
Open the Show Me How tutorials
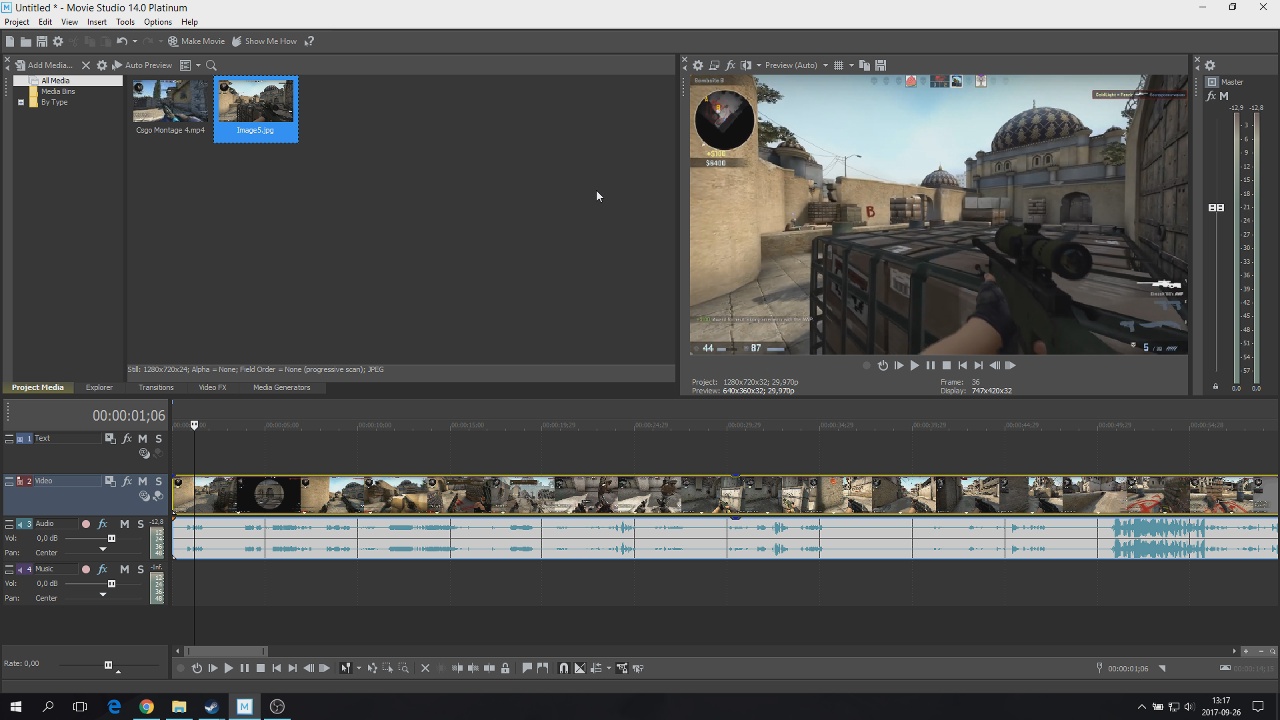[x=264, y=41]
